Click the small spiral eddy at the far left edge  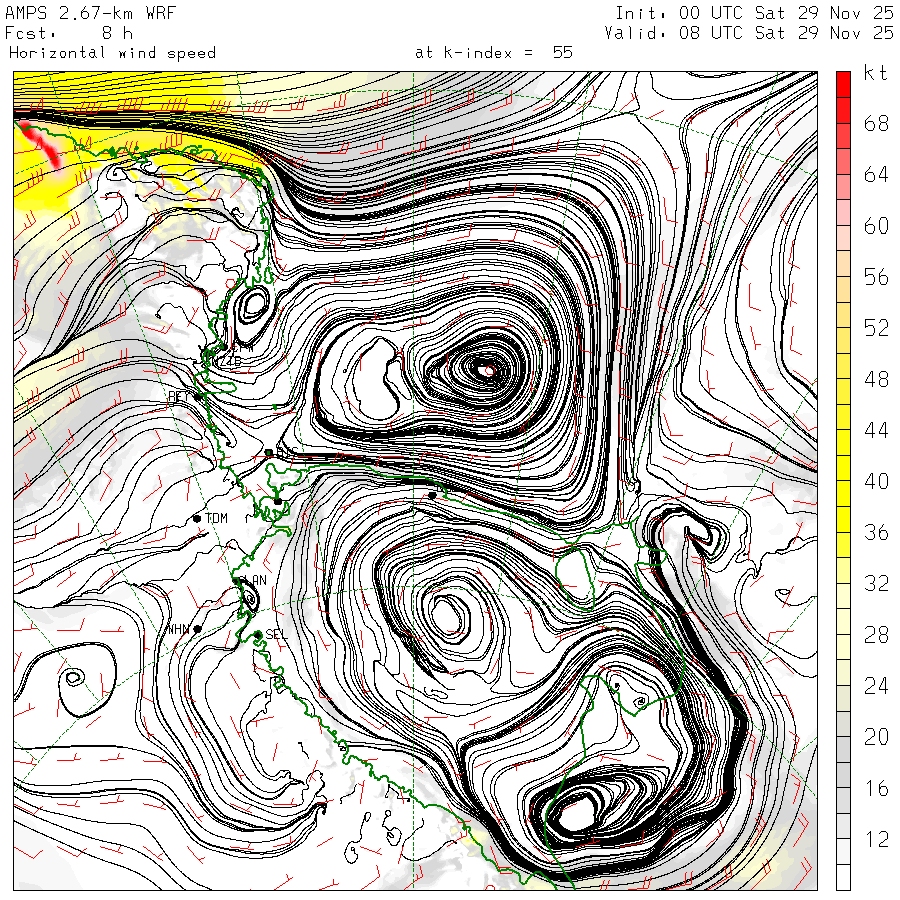72,677
